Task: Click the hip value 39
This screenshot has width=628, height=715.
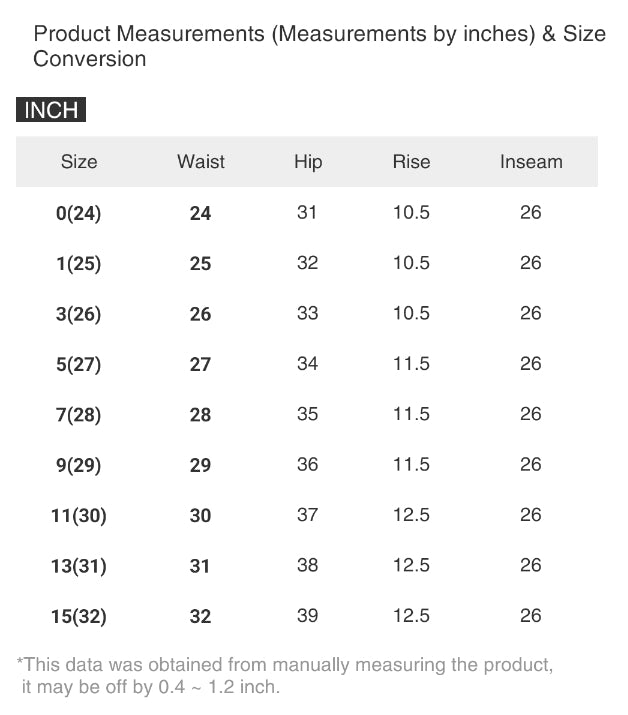Action: point(308,615)
